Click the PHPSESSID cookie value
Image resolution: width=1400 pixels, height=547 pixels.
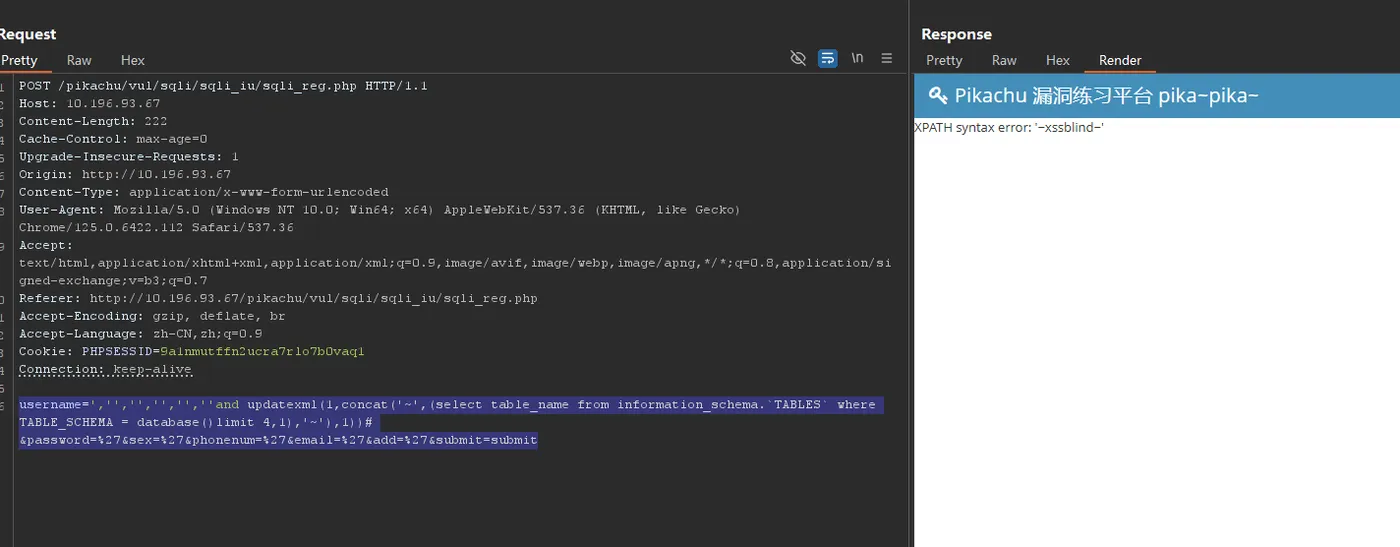point(262,352)
